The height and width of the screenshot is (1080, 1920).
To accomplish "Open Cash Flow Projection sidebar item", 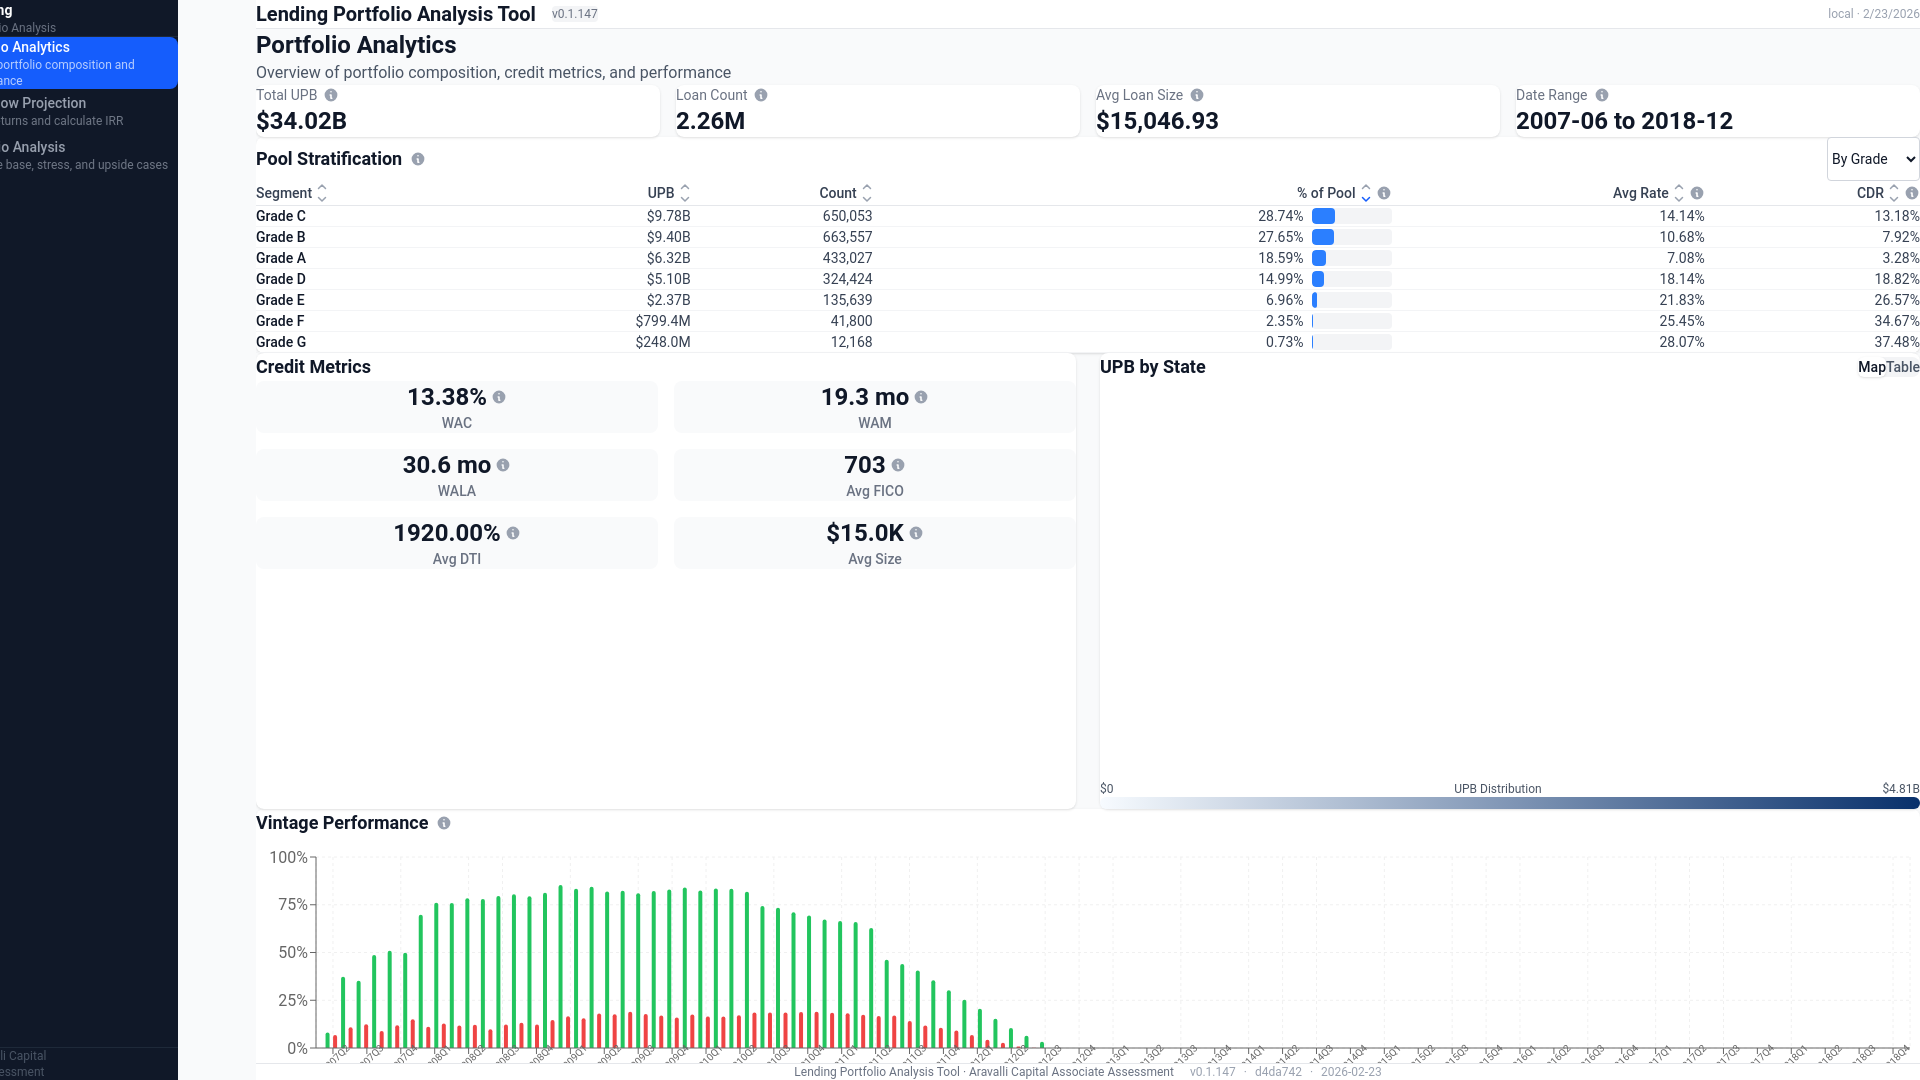I will pos(60,111).
